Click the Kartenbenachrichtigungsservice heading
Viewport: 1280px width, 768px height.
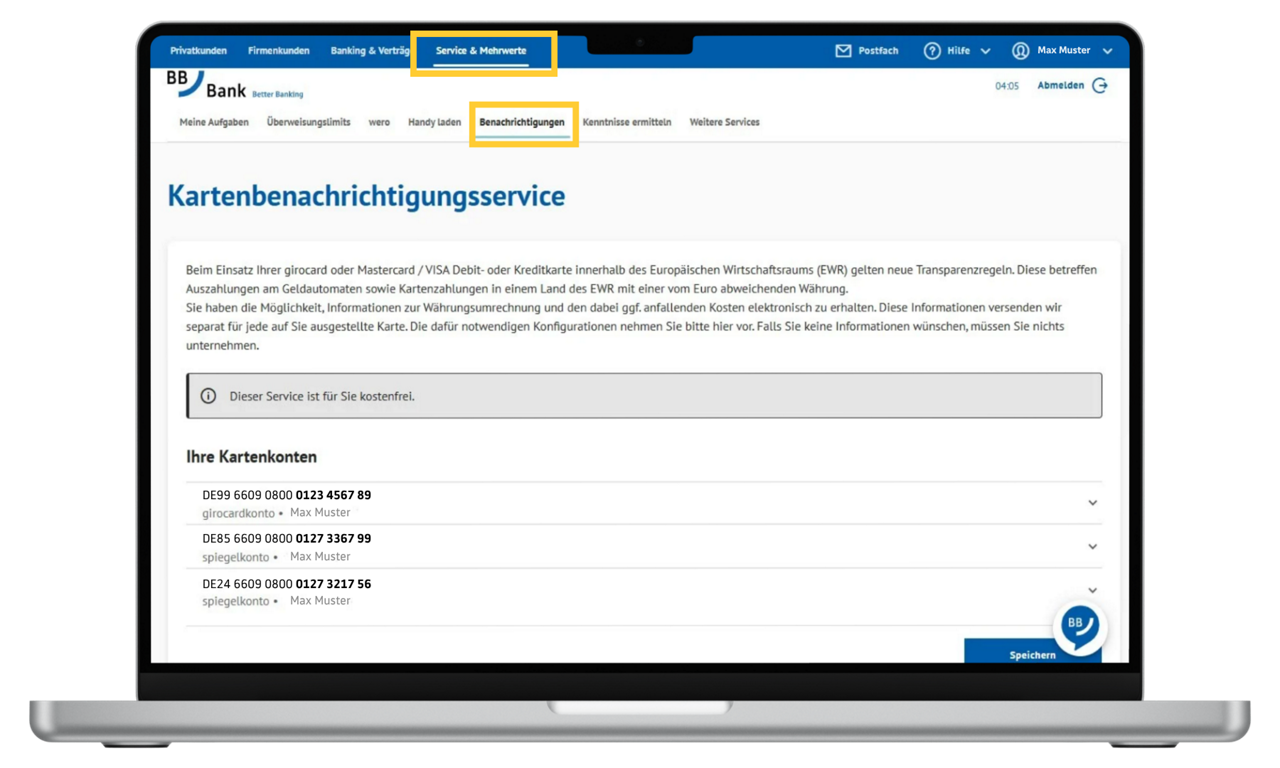366,196
